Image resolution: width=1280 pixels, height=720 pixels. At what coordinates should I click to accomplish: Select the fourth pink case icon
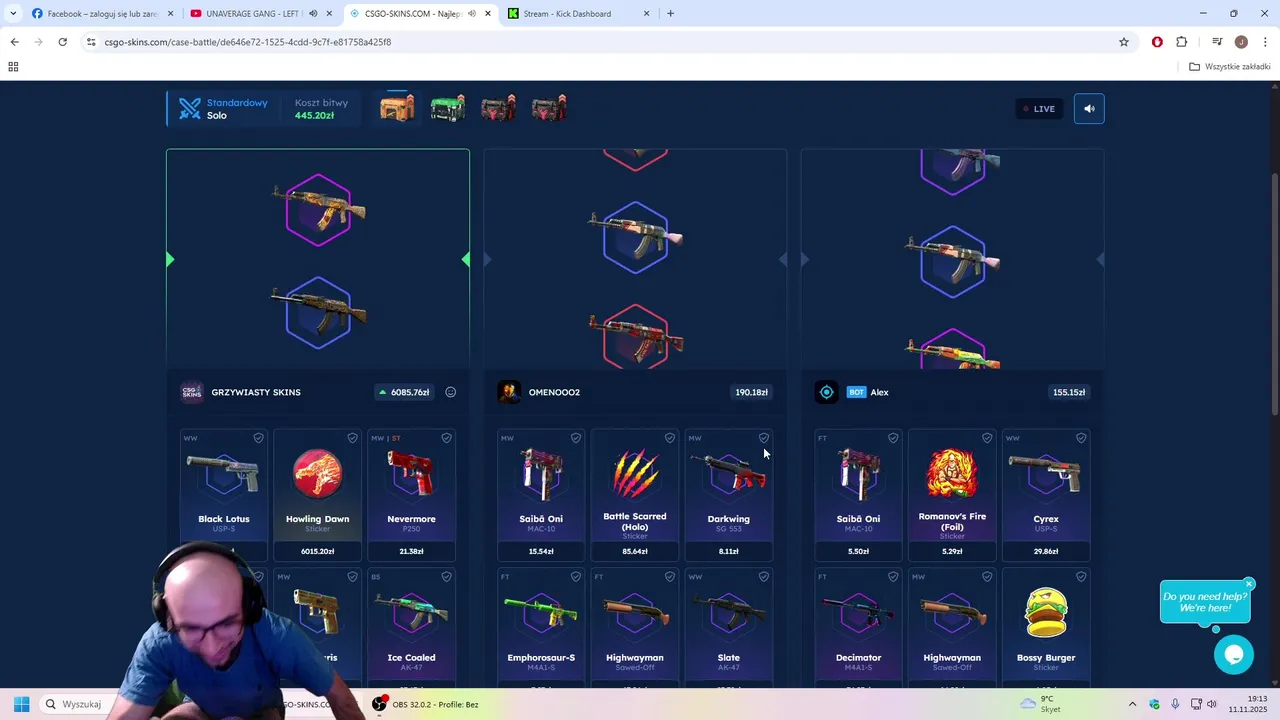[549, 108]
